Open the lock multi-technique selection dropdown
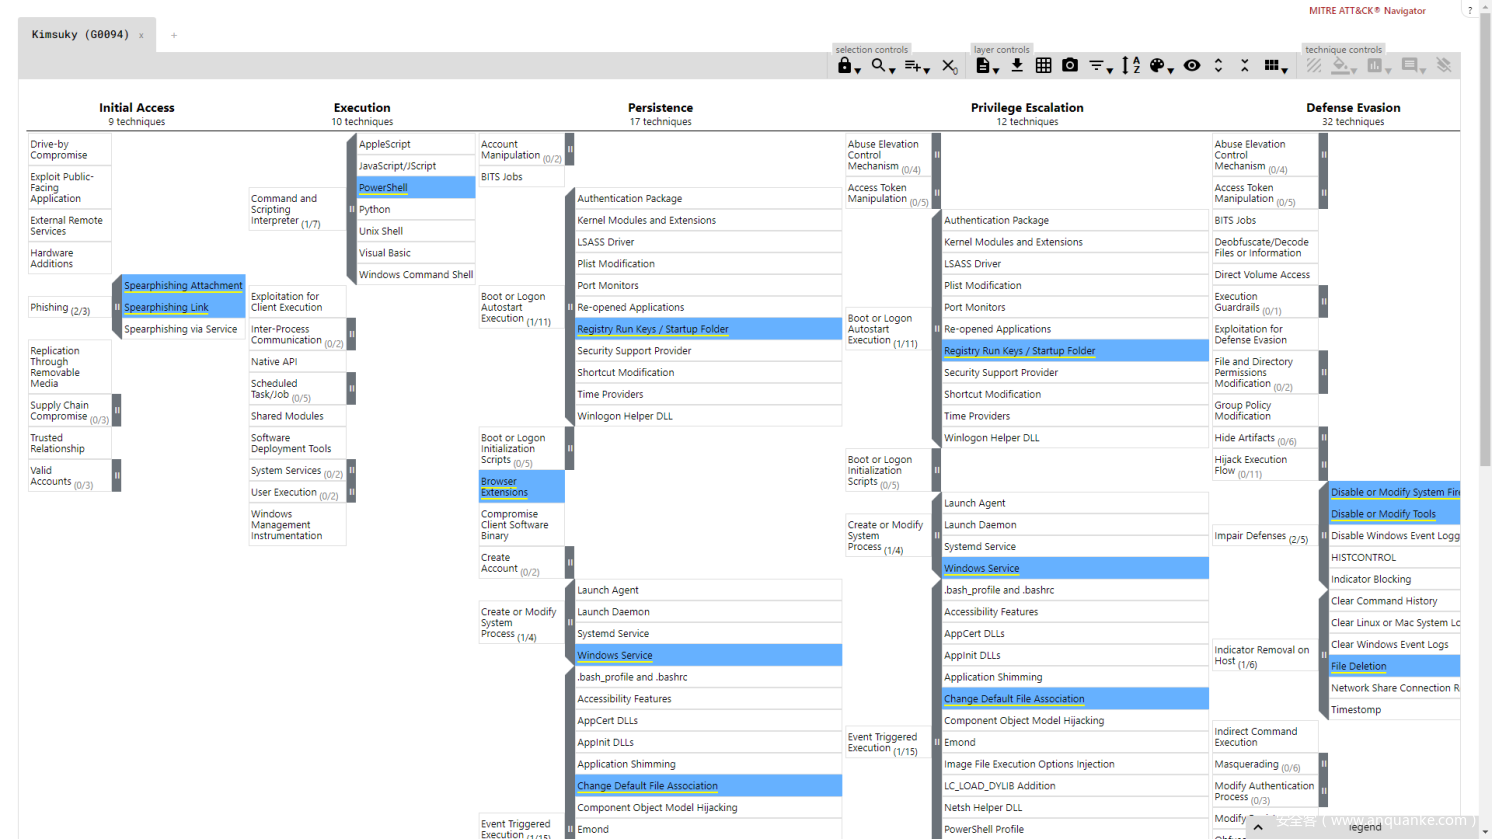This screenshot has height=839, width=1492. pyautogui.click(x=848, y=66)
